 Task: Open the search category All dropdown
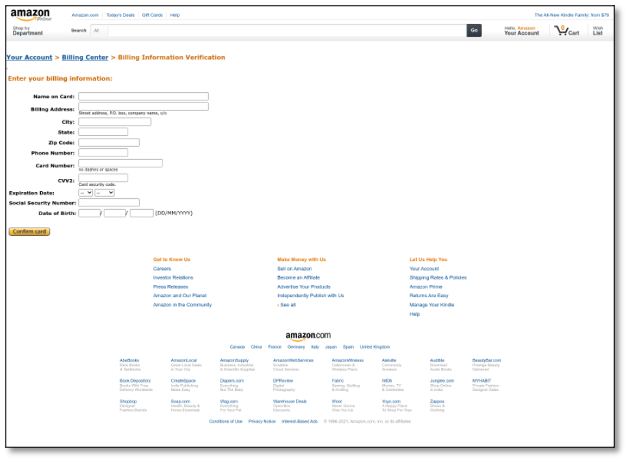[x=99, y=30]
